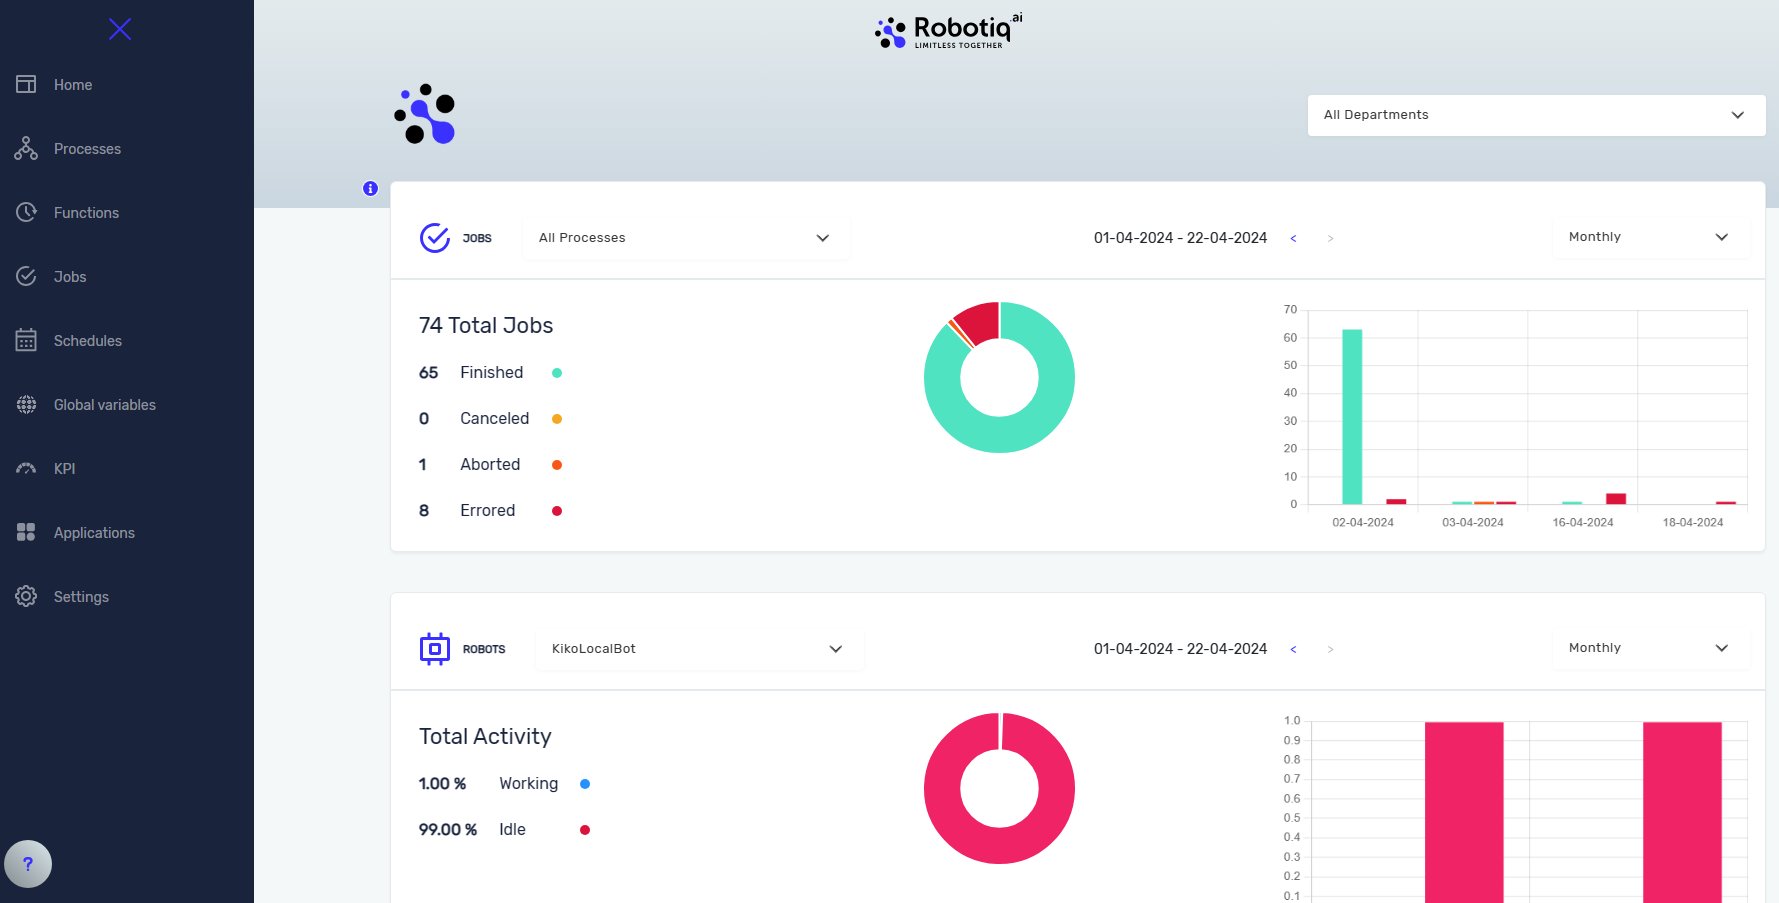Go to next Jobs date range
The height and width of the screenshot is (903, 1779).
point(1330,238)
